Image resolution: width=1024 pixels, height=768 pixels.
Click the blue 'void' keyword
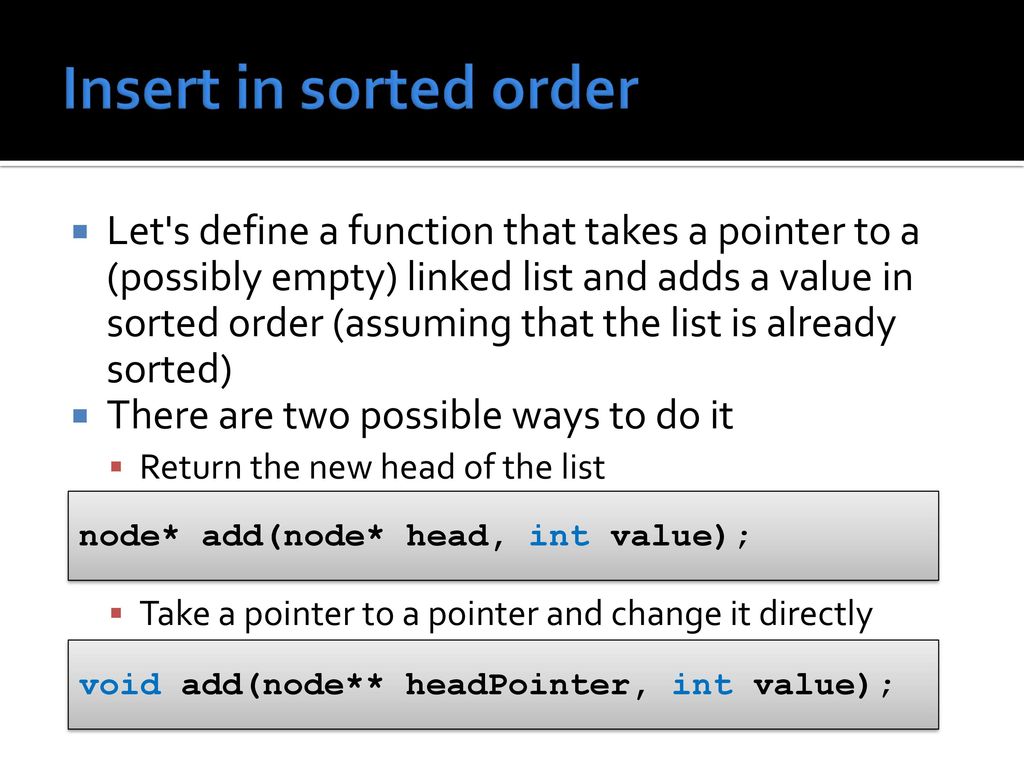click(x=120, y=684)
